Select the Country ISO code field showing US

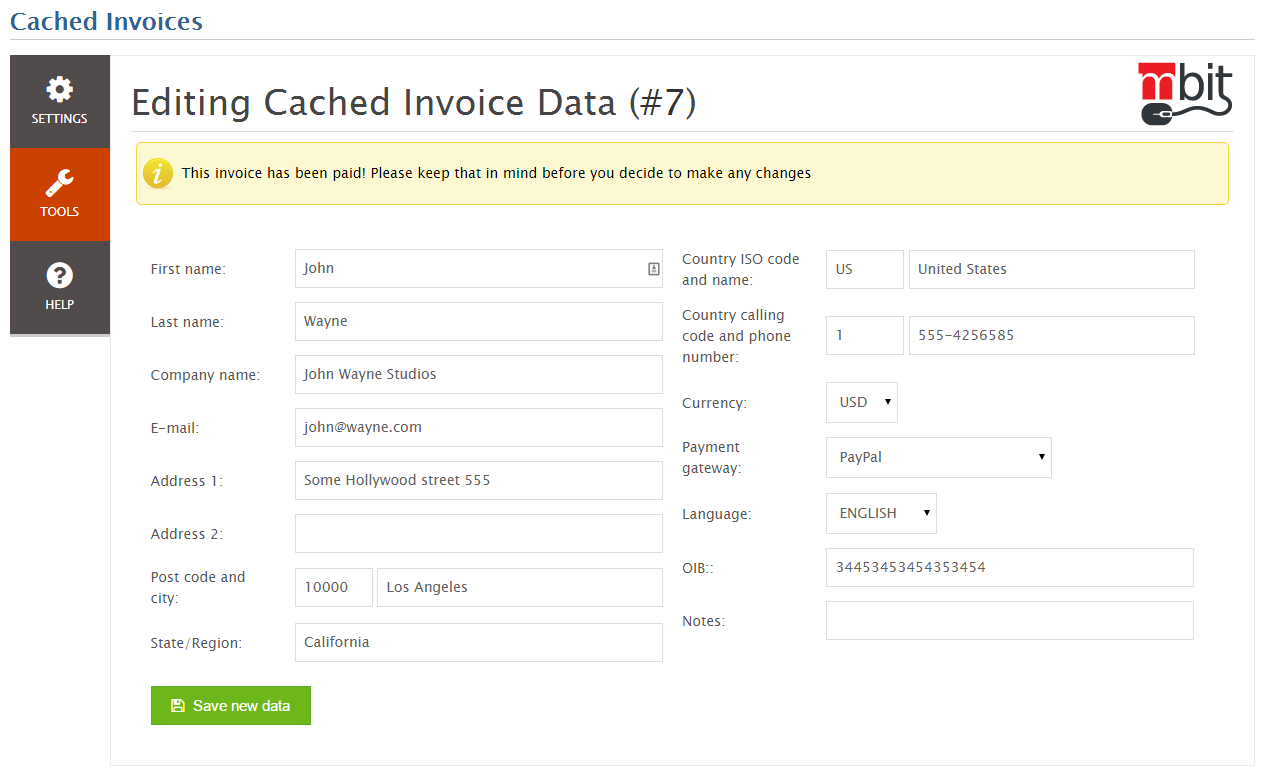(x=864, y=269)
